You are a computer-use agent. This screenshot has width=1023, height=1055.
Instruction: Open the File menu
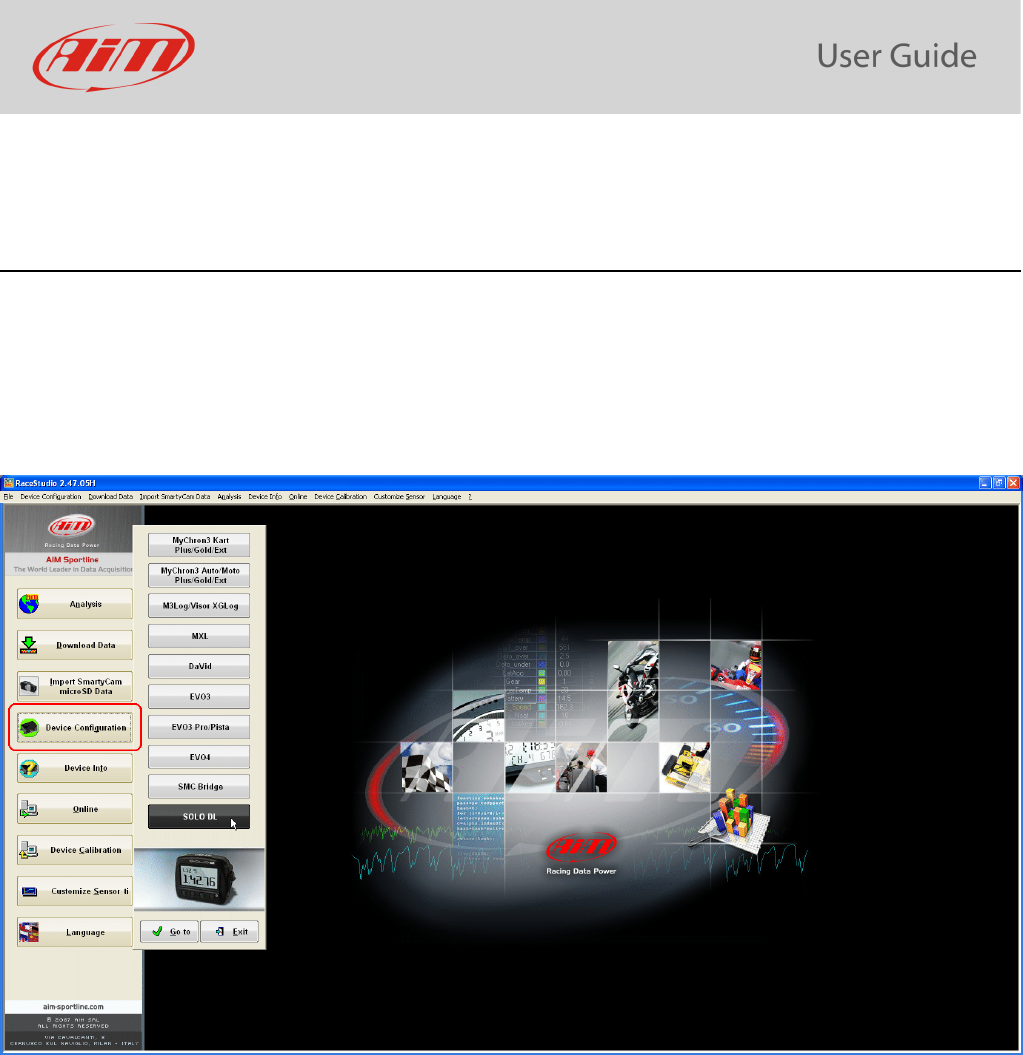click(x=8, y=497)
